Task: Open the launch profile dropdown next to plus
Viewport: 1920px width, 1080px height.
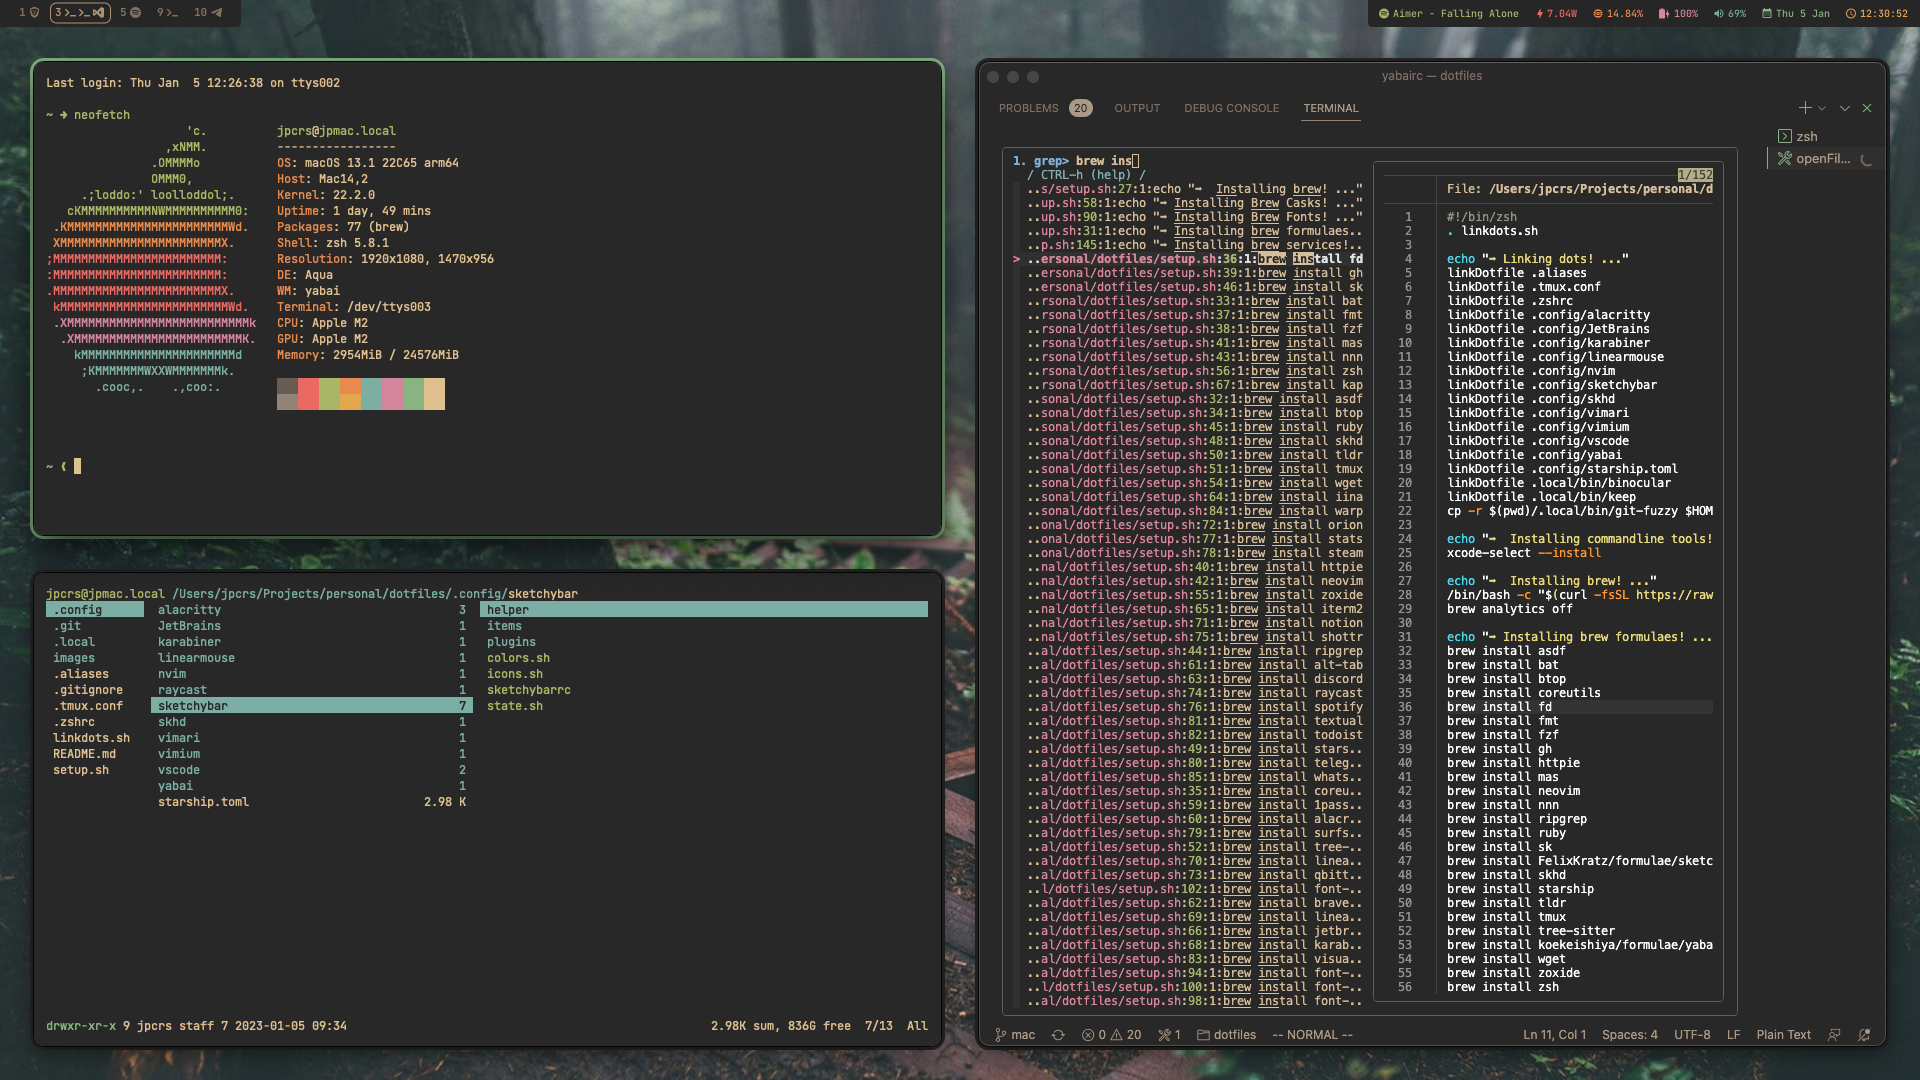Action: (x=1822, y=108)
